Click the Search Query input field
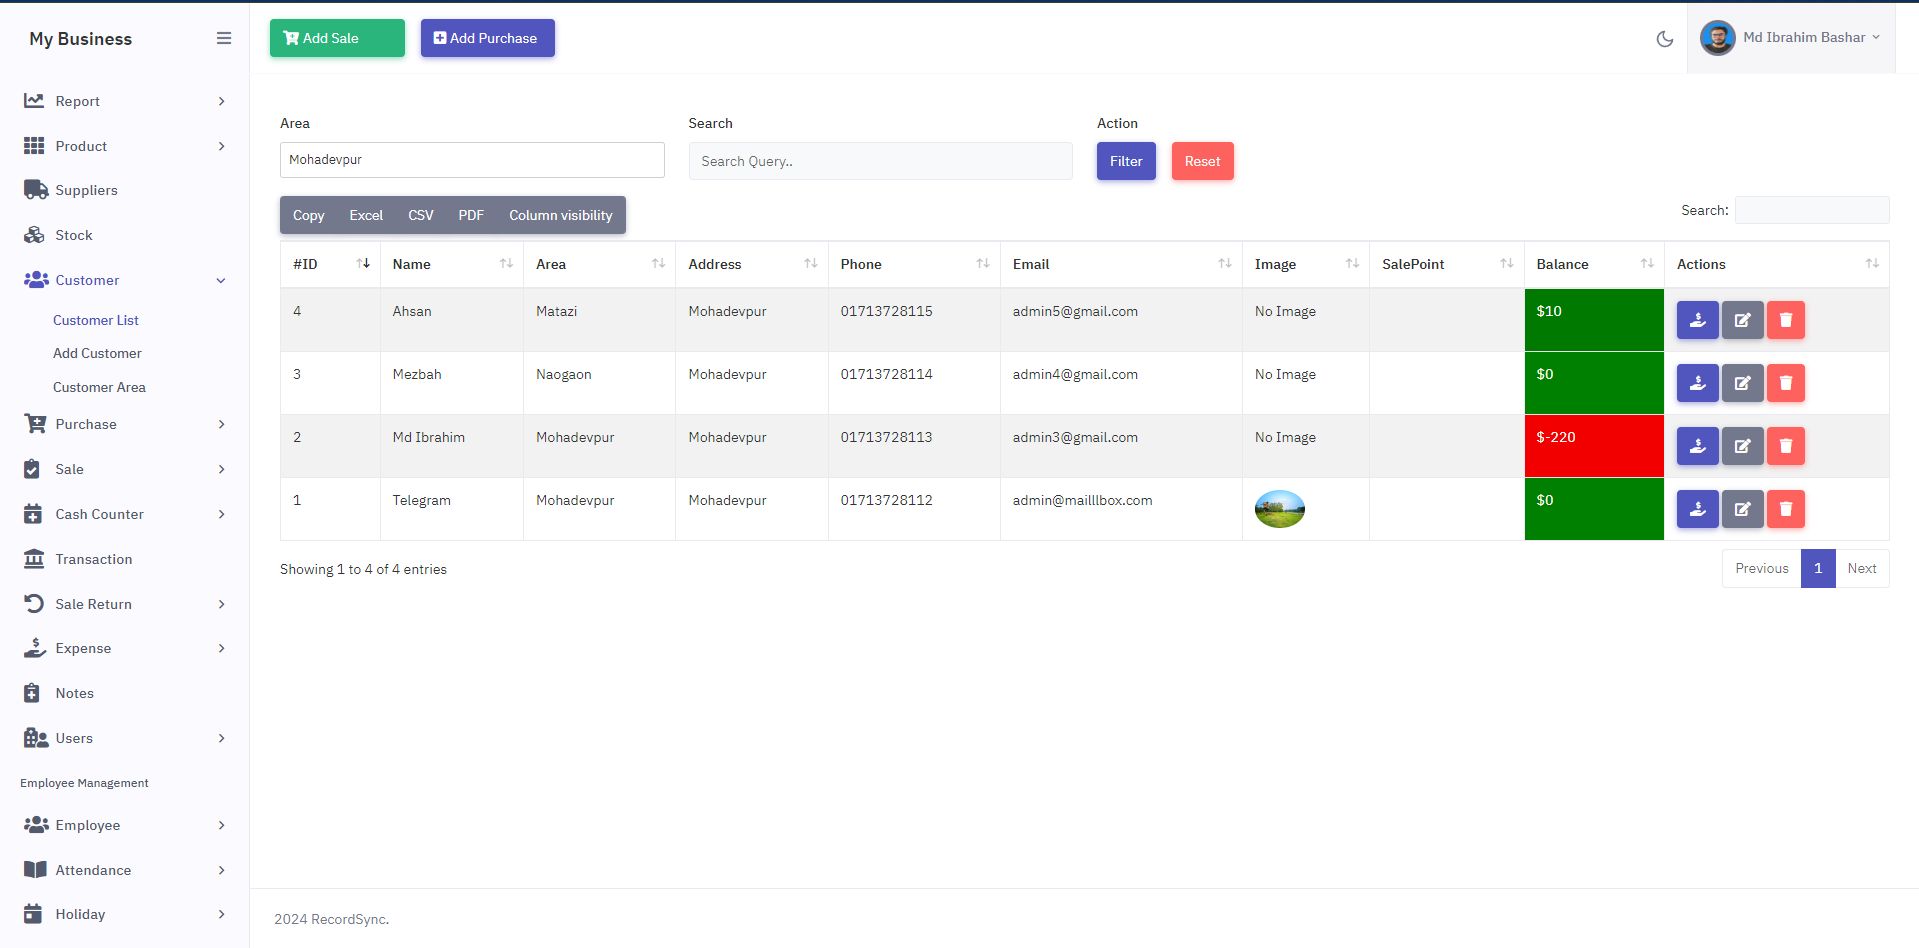This screenshot has width=1919, height=948. click(880, 161)
